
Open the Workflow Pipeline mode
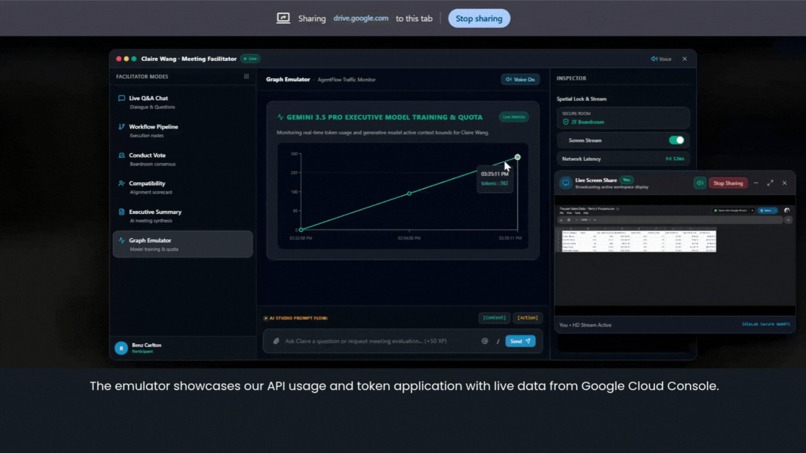(182, 131)
